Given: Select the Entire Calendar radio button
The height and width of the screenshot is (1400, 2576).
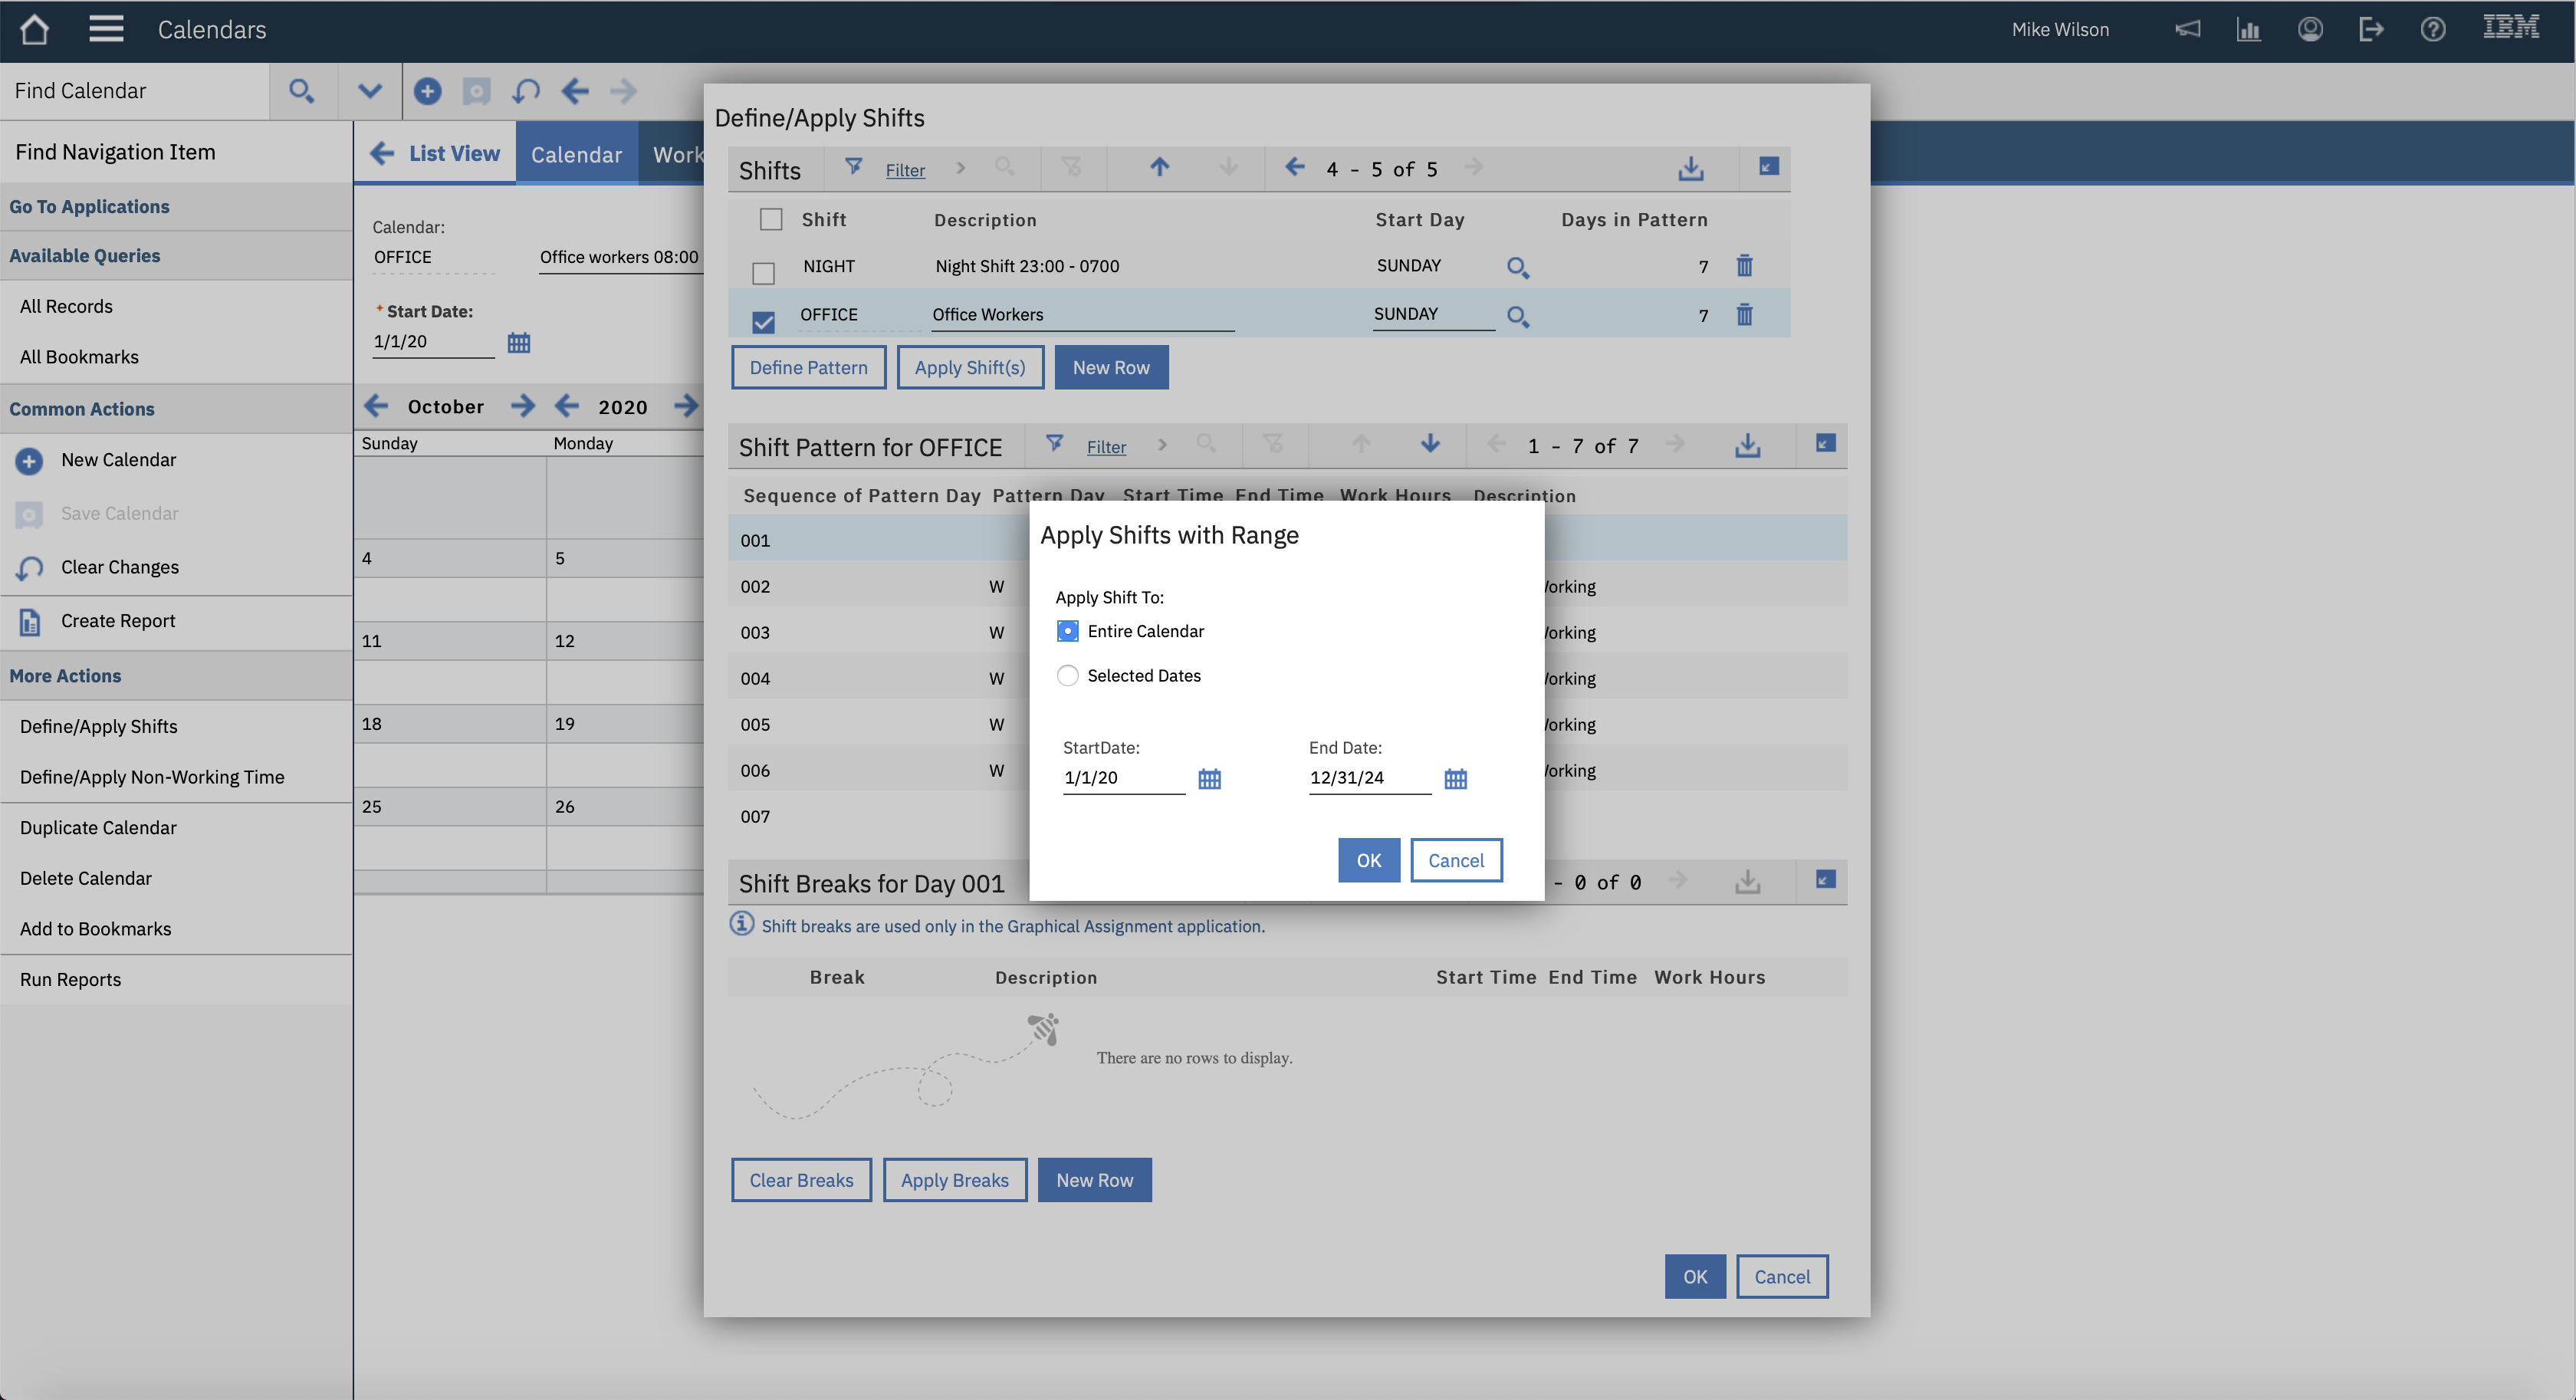Looking at the screenshot, I should click(x=1067, y=631).
